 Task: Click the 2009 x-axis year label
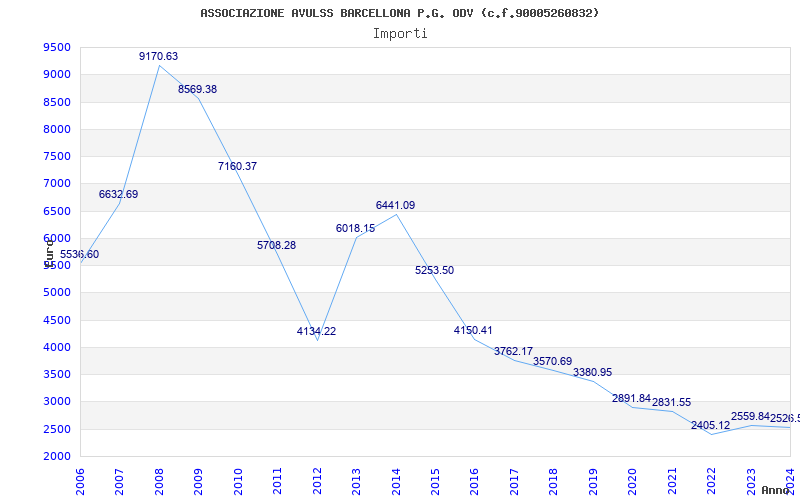click(198, 482)
